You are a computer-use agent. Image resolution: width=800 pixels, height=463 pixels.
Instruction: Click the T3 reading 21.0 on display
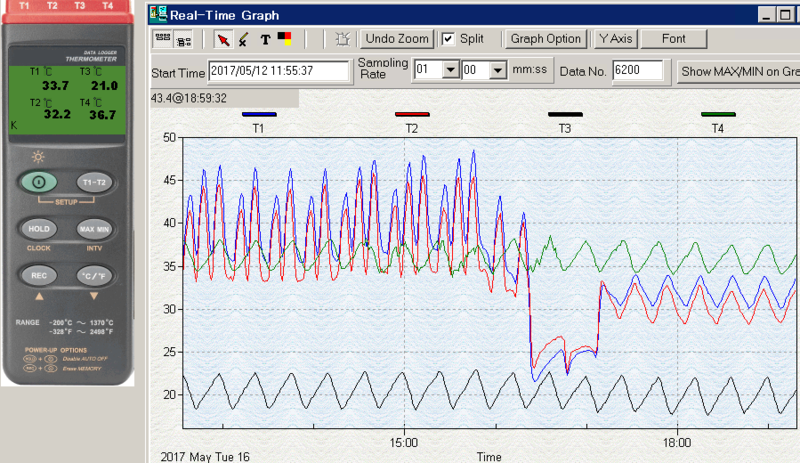105,86
